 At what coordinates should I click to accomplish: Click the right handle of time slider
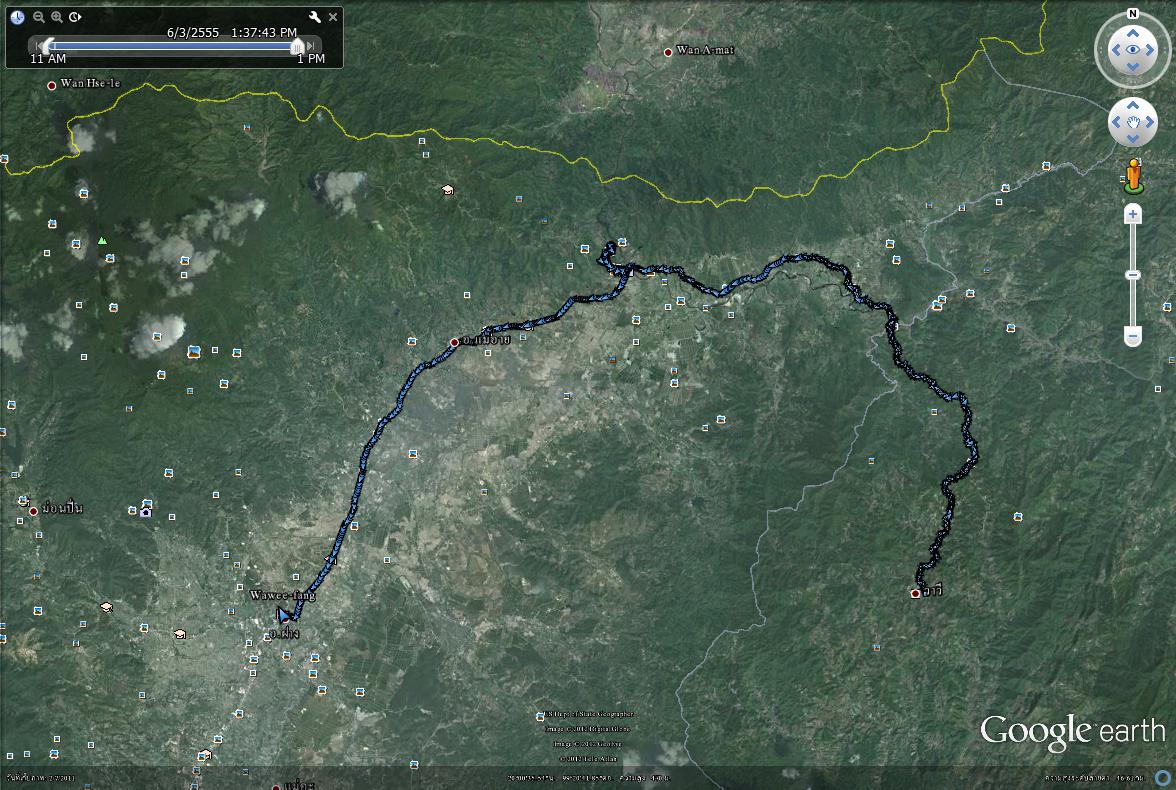pyautogui.click(x=297, y=45)
